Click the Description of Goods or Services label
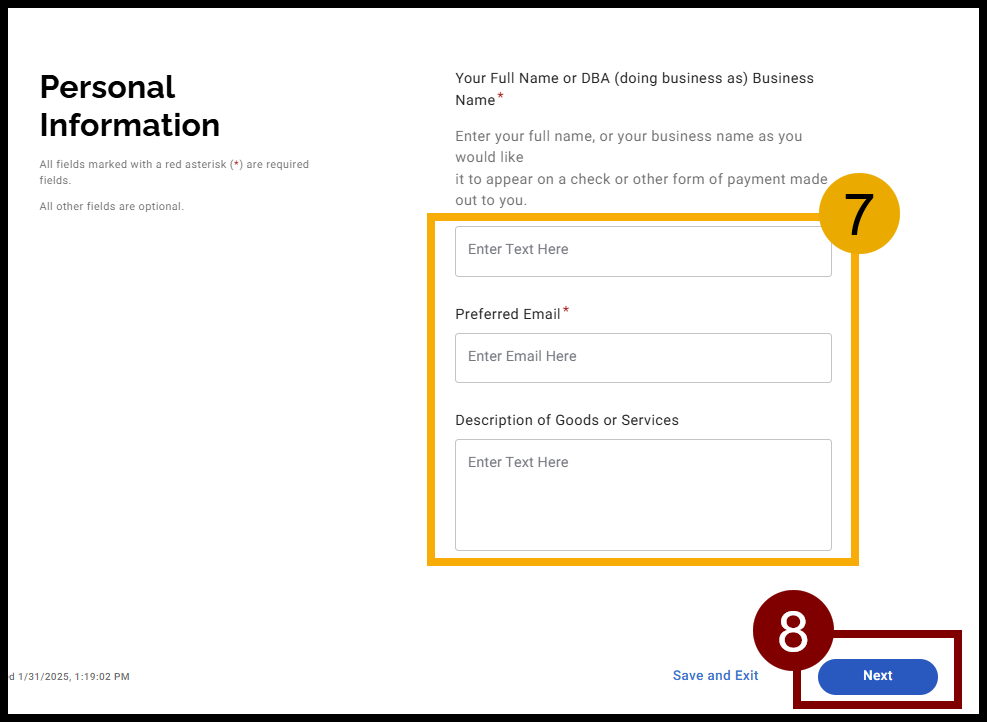Viewport: 987px width, 722px height. (x=566, y=421)
